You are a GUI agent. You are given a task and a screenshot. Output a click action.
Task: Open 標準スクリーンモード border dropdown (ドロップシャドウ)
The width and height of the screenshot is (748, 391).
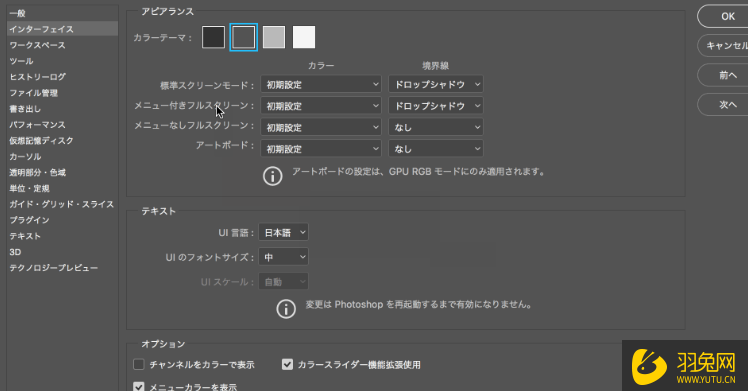click(436, 84)
